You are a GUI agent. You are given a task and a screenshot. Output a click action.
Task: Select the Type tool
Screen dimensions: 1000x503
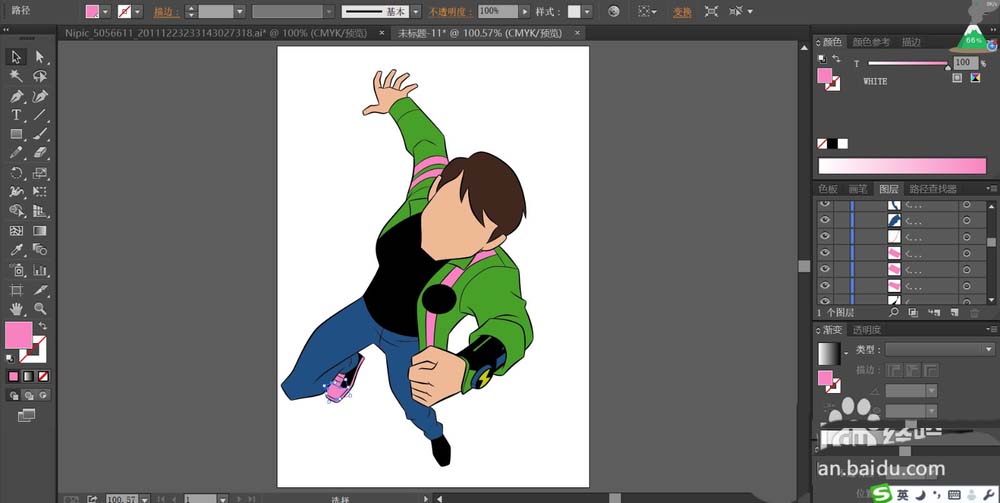[16, 115]
